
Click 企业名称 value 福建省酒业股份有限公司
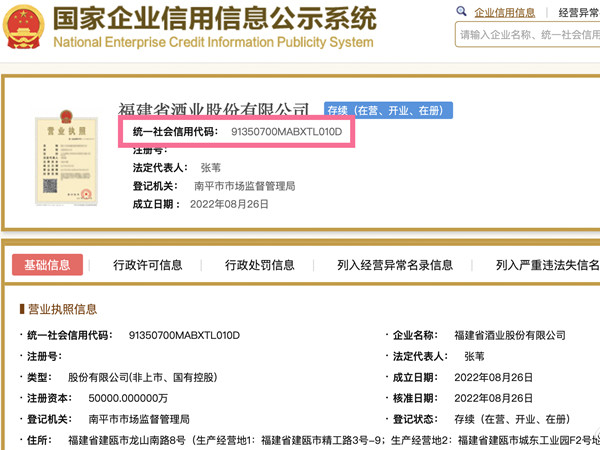pos(510,335)
